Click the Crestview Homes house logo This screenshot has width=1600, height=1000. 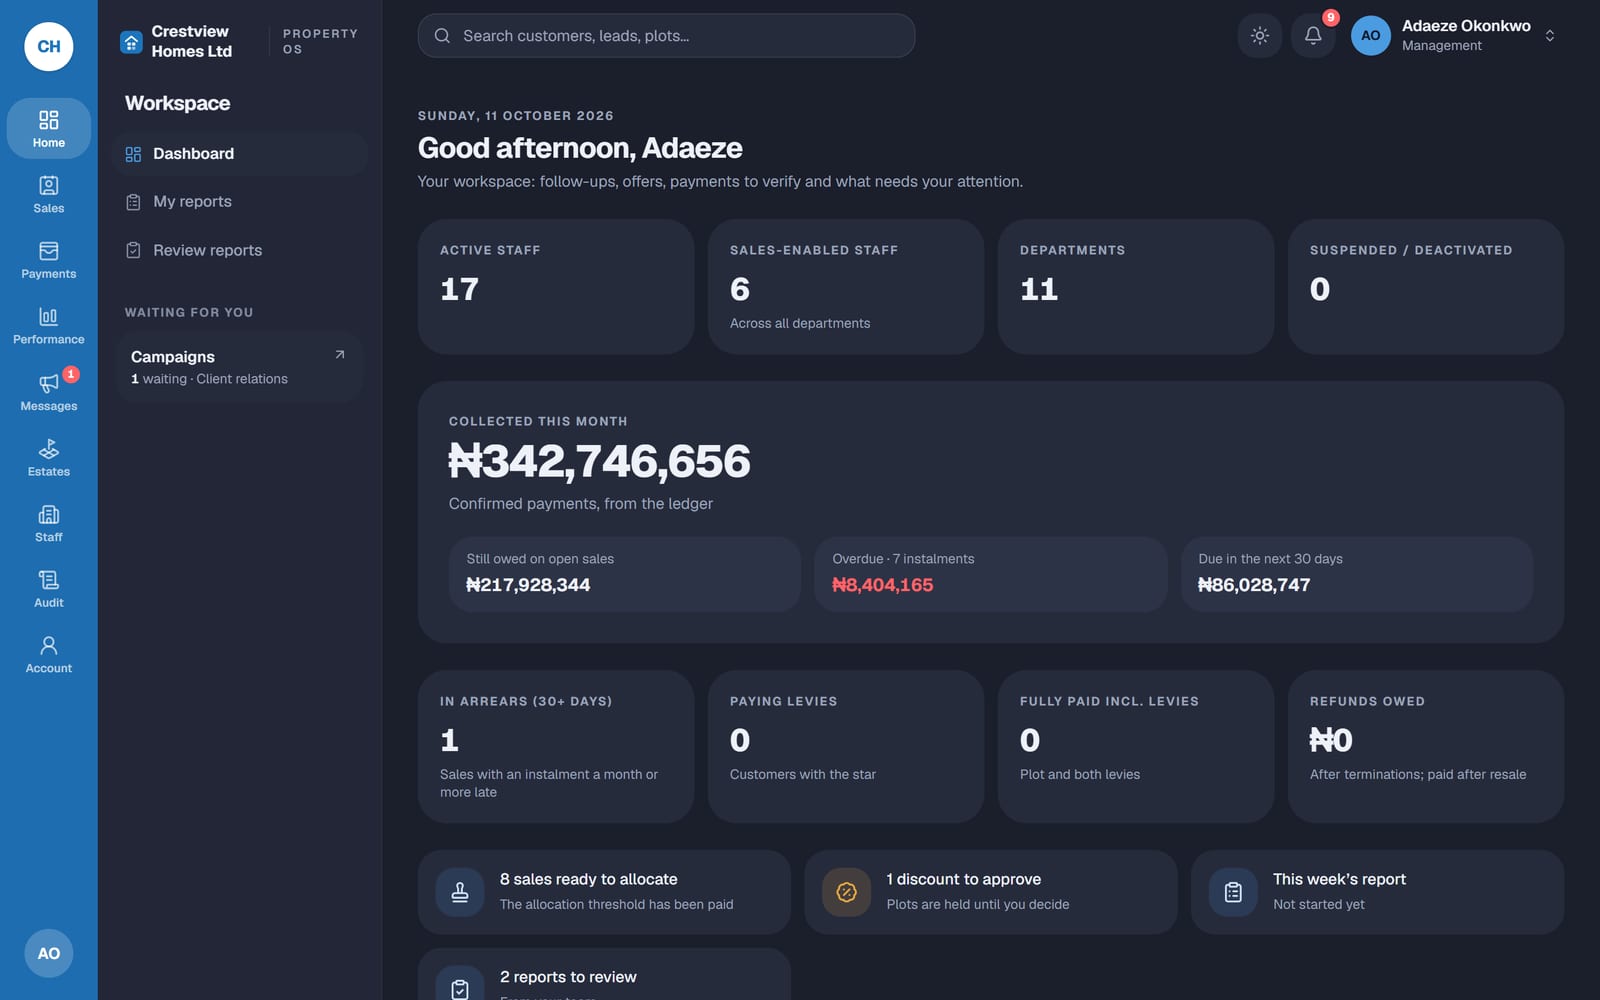[x=131, y=42]
